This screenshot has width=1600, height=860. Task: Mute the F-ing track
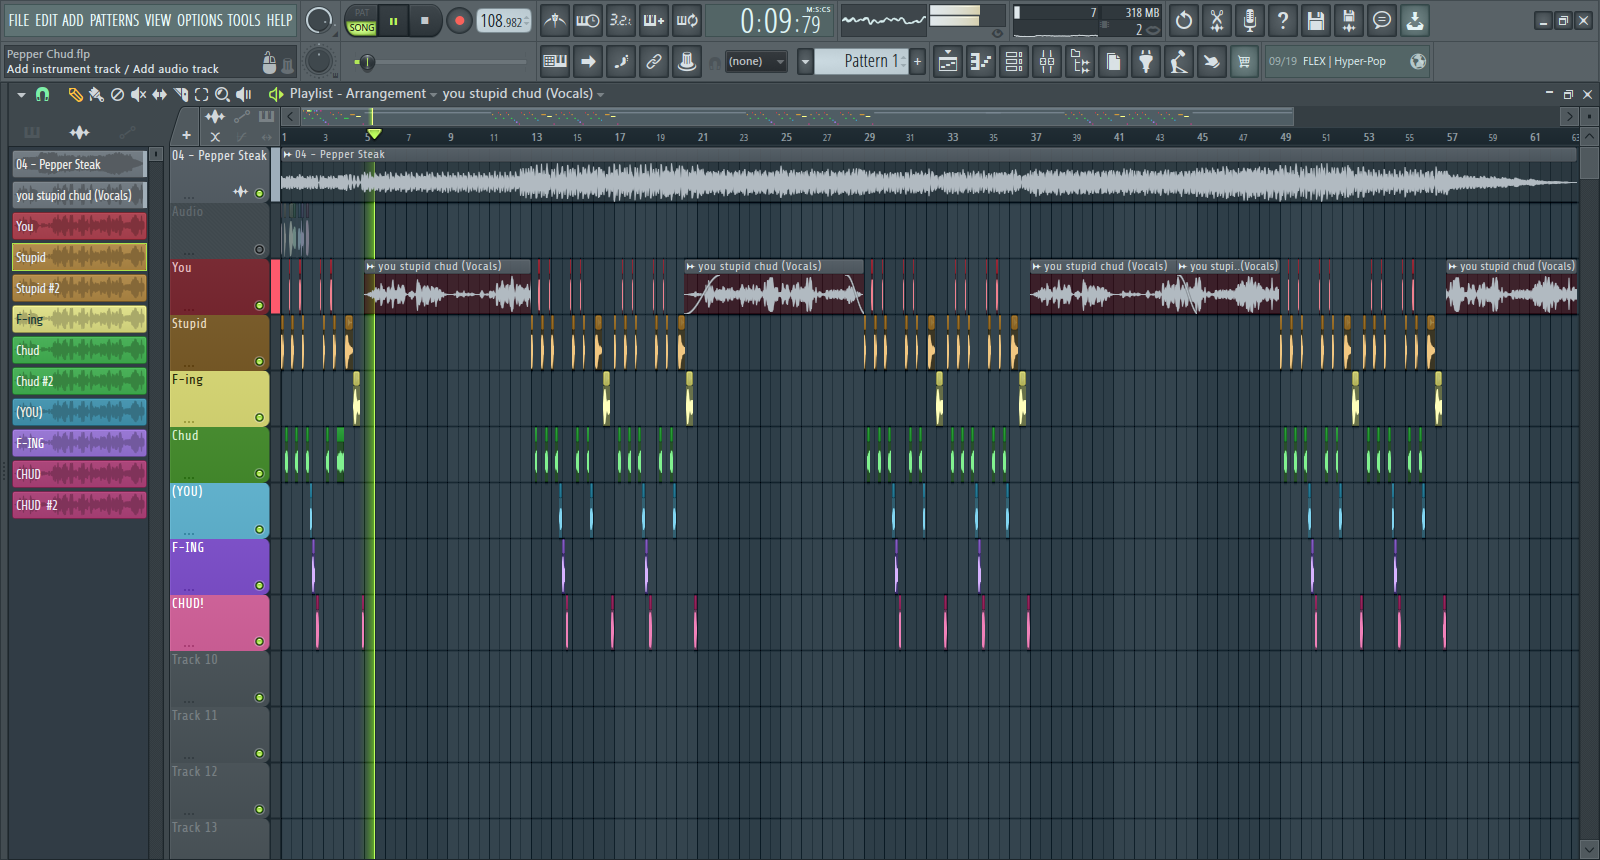(259, 417)
